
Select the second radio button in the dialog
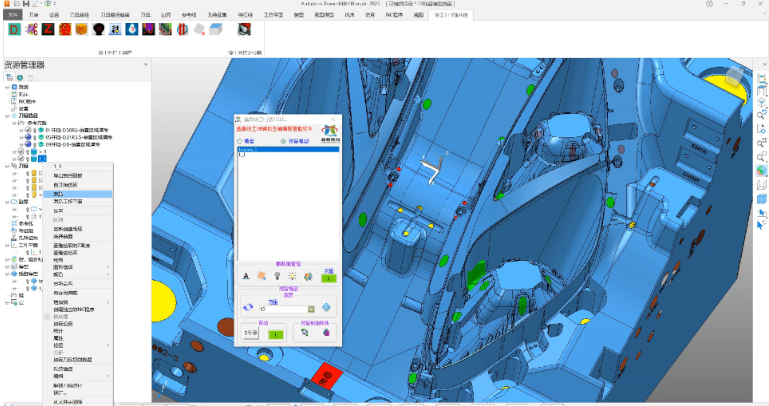[285, 141]
